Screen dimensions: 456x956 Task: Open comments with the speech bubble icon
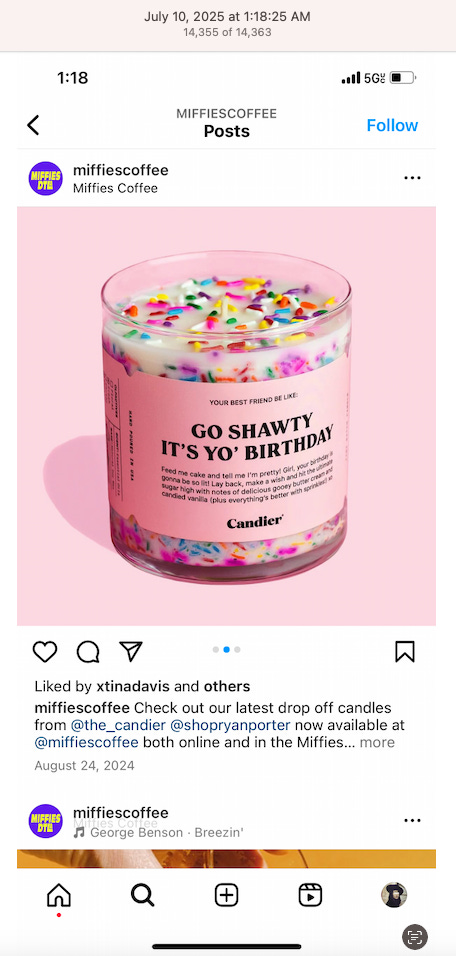[x=88, y=652]
